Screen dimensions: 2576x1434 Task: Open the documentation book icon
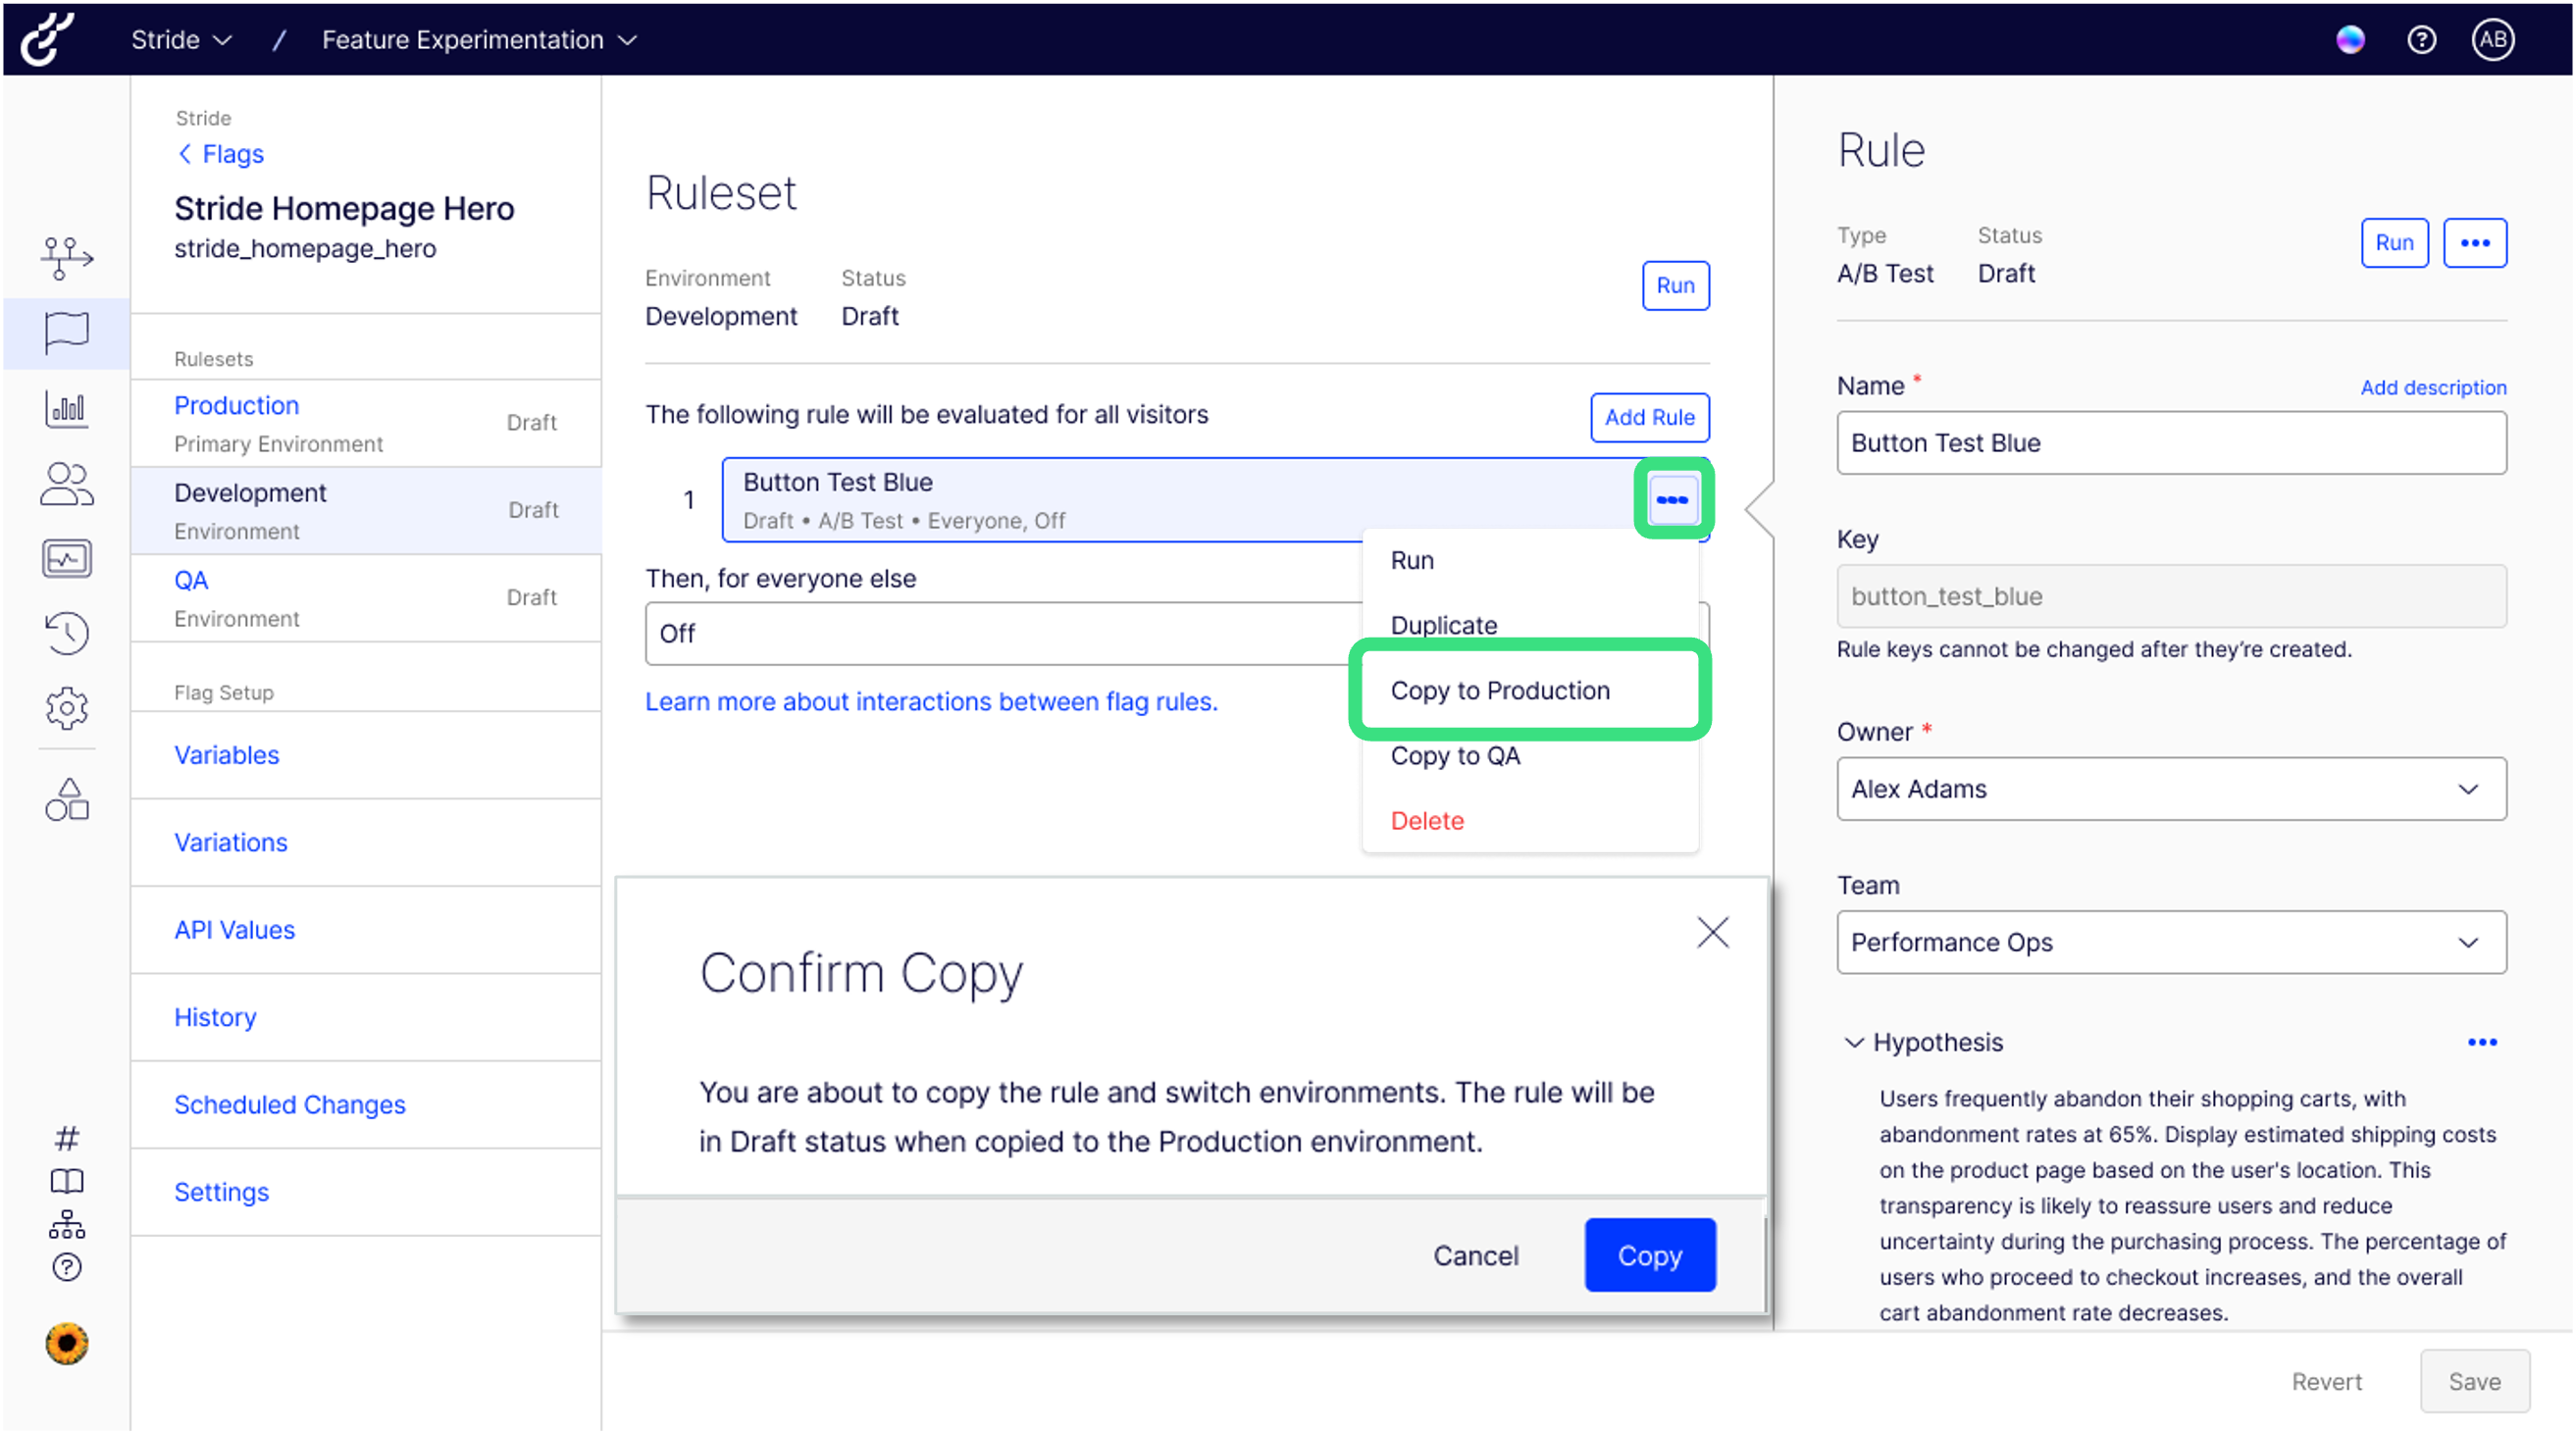click(66, 1180)
